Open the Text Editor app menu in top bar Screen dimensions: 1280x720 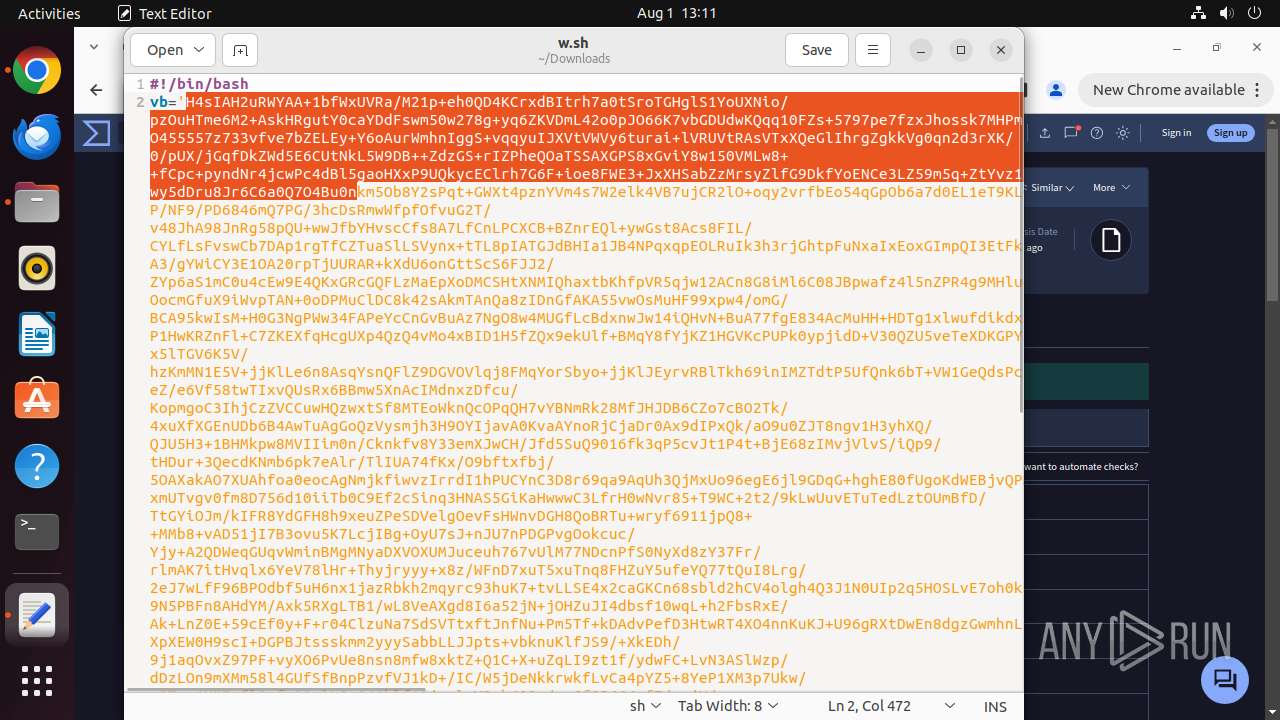[x=164, y=13]
